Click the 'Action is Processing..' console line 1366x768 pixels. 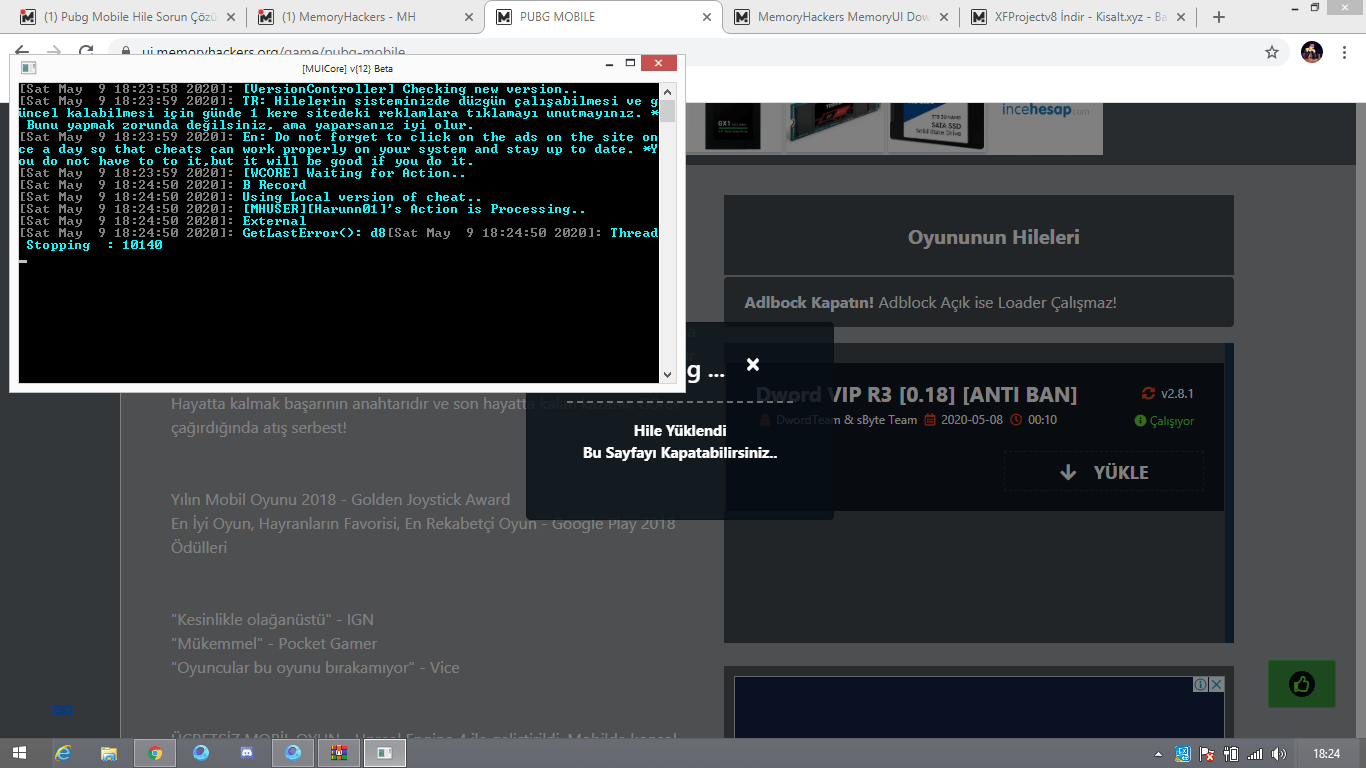tap(302, 209)
